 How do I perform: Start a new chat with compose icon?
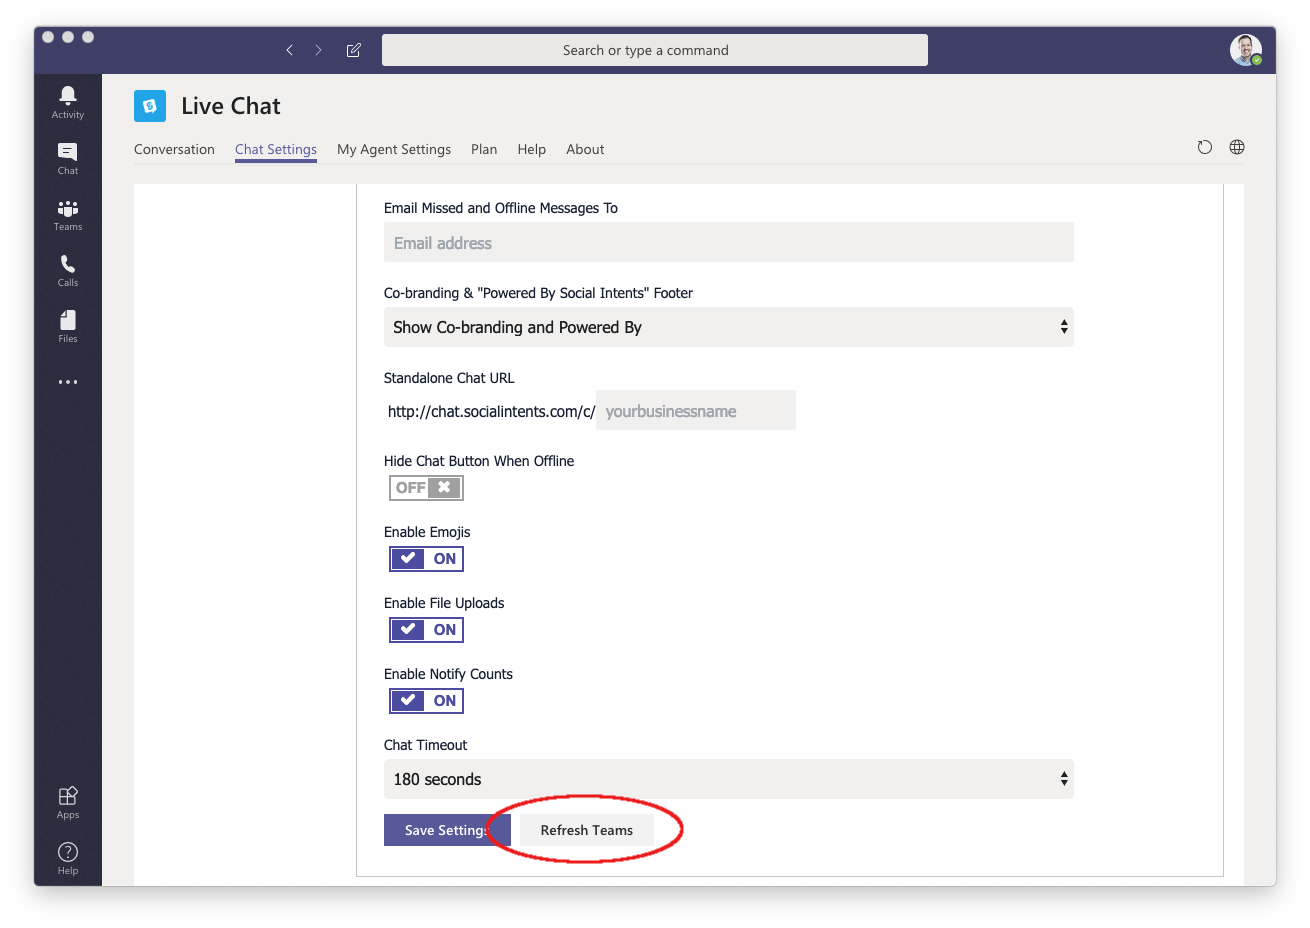coord(354,50)
